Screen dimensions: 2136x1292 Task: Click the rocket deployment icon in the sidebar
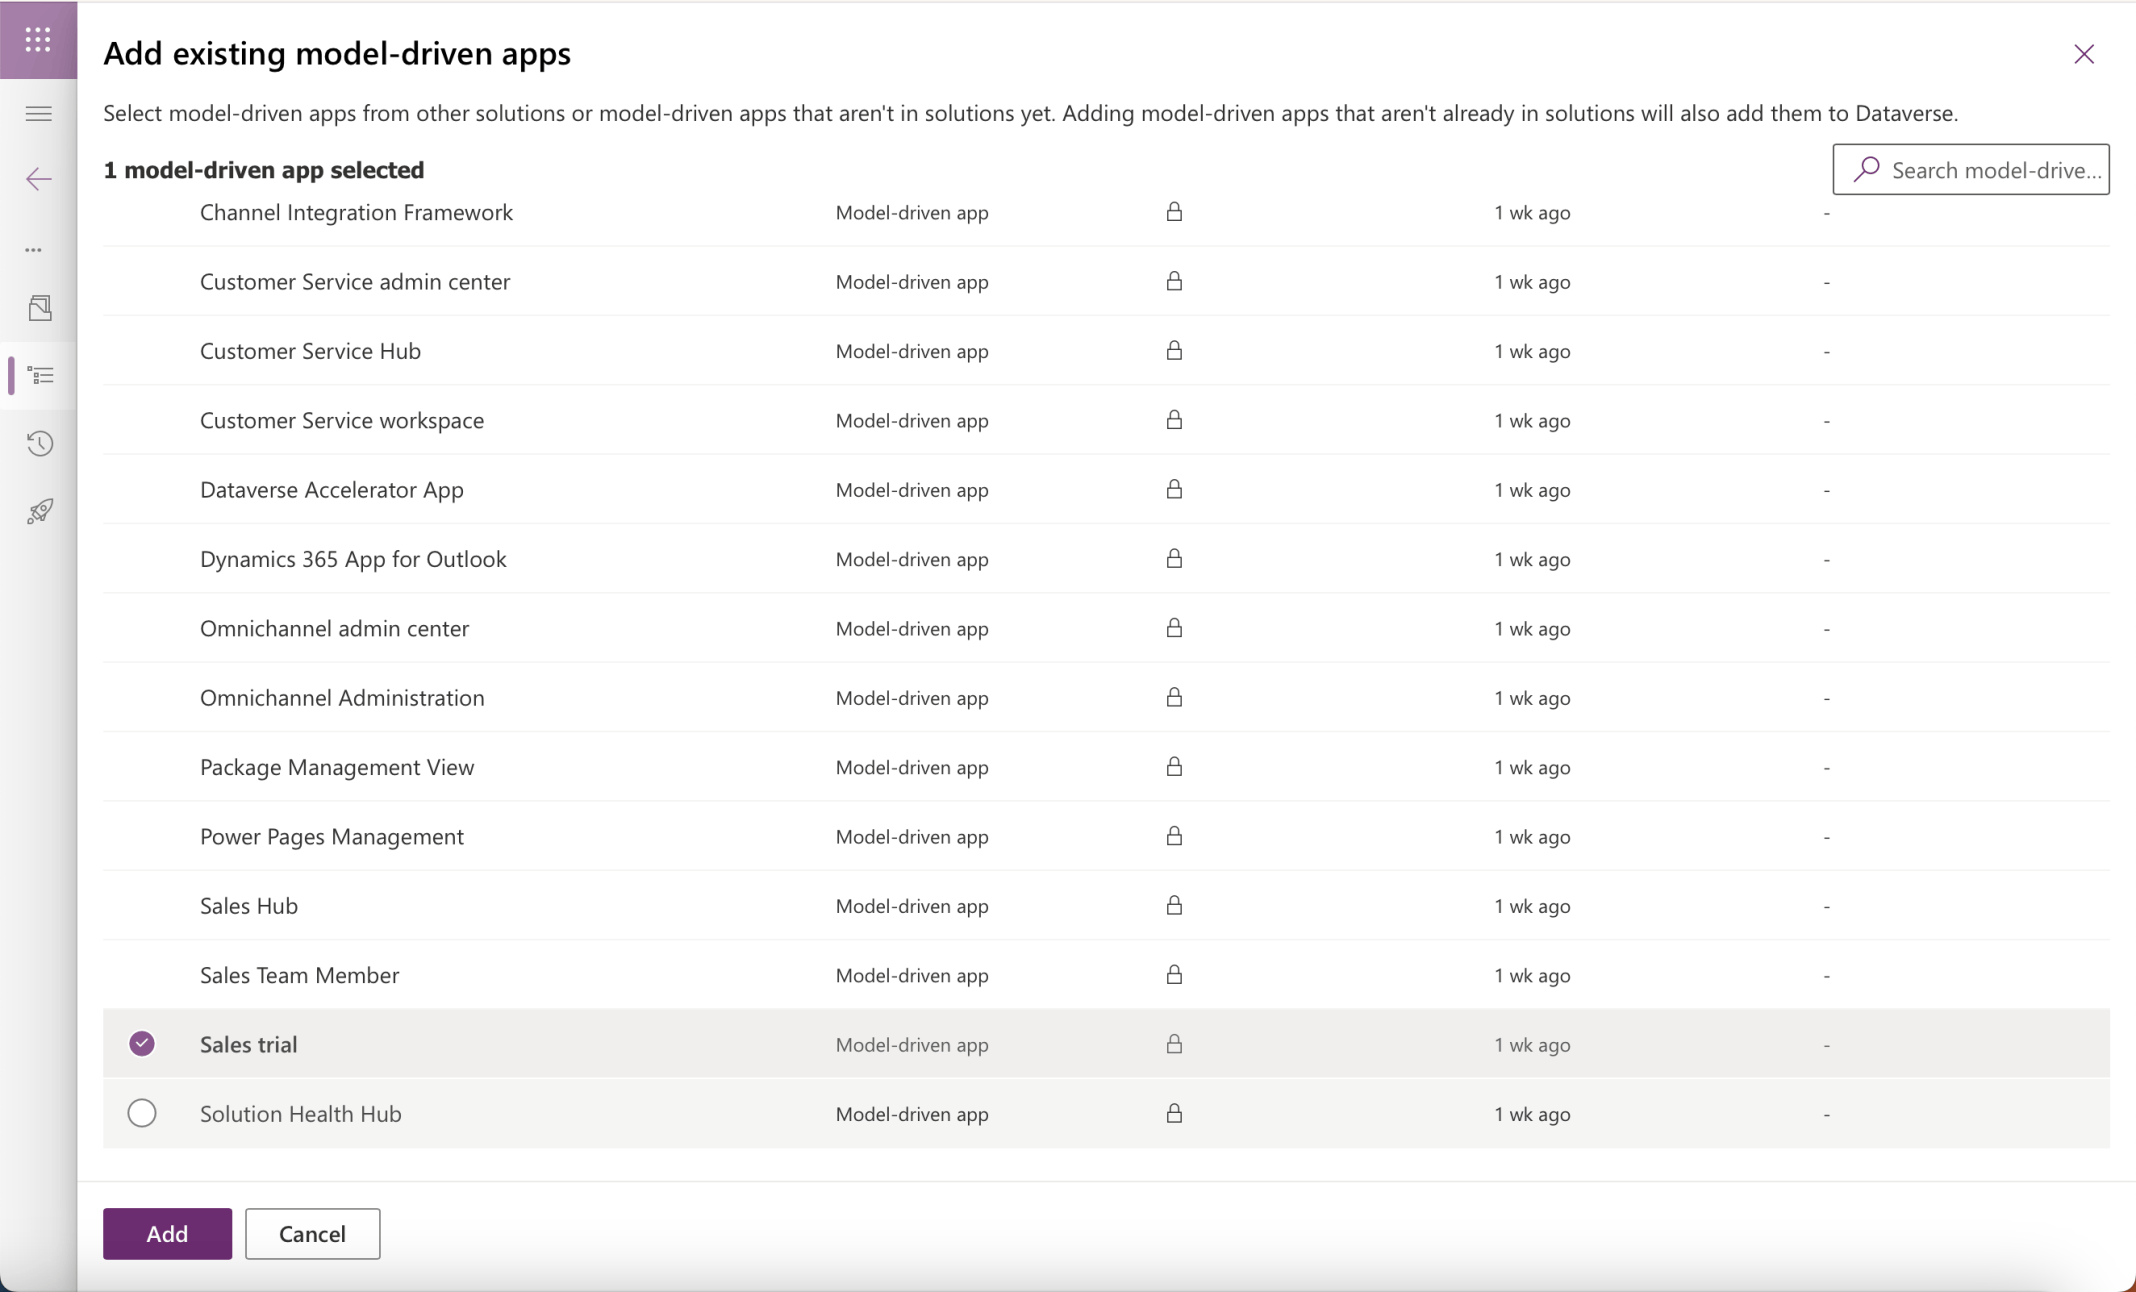tap(38, 510)
